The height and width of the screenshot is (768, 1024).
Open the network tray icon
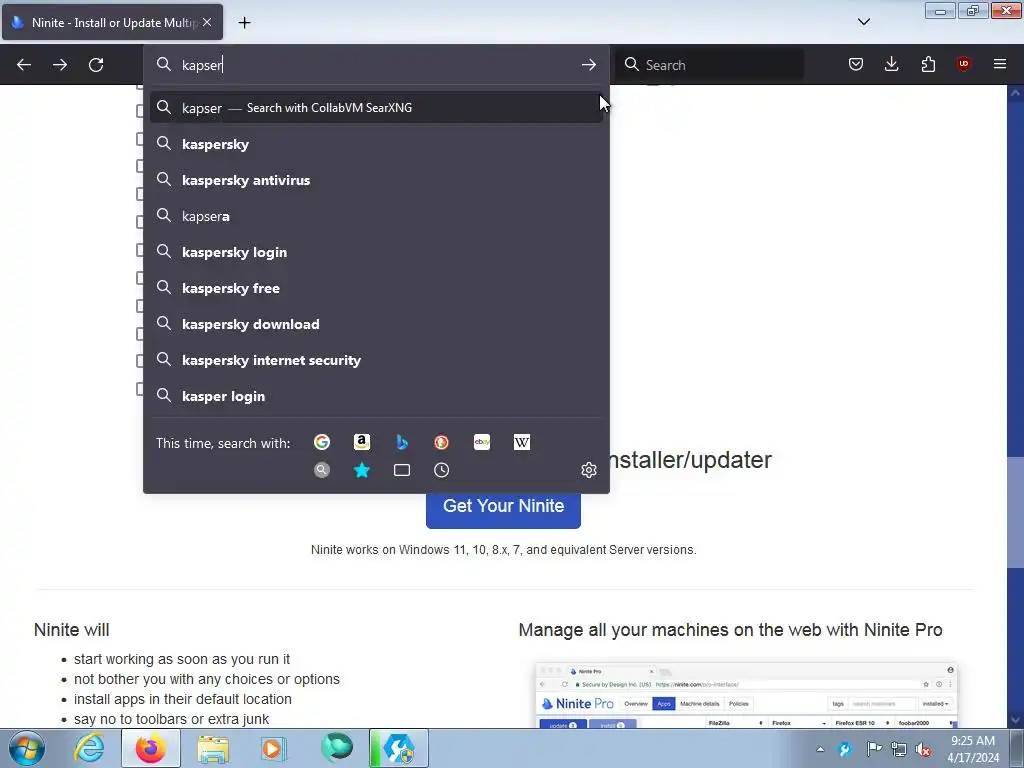pos(899,749)
